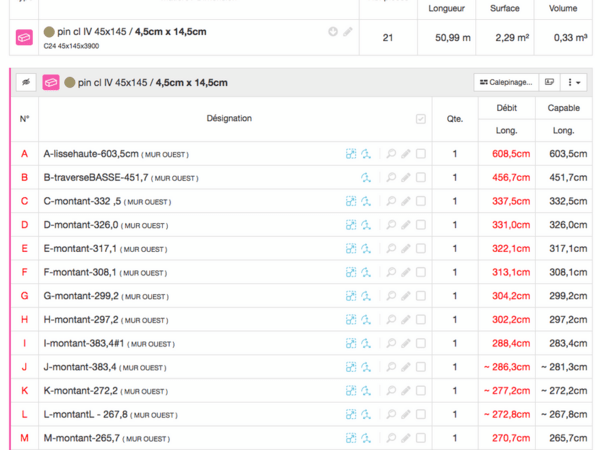Check the box for H-montant-297,2
This screenshot has height=450, width=600.
pyautogui.click(x=421, y=320)
